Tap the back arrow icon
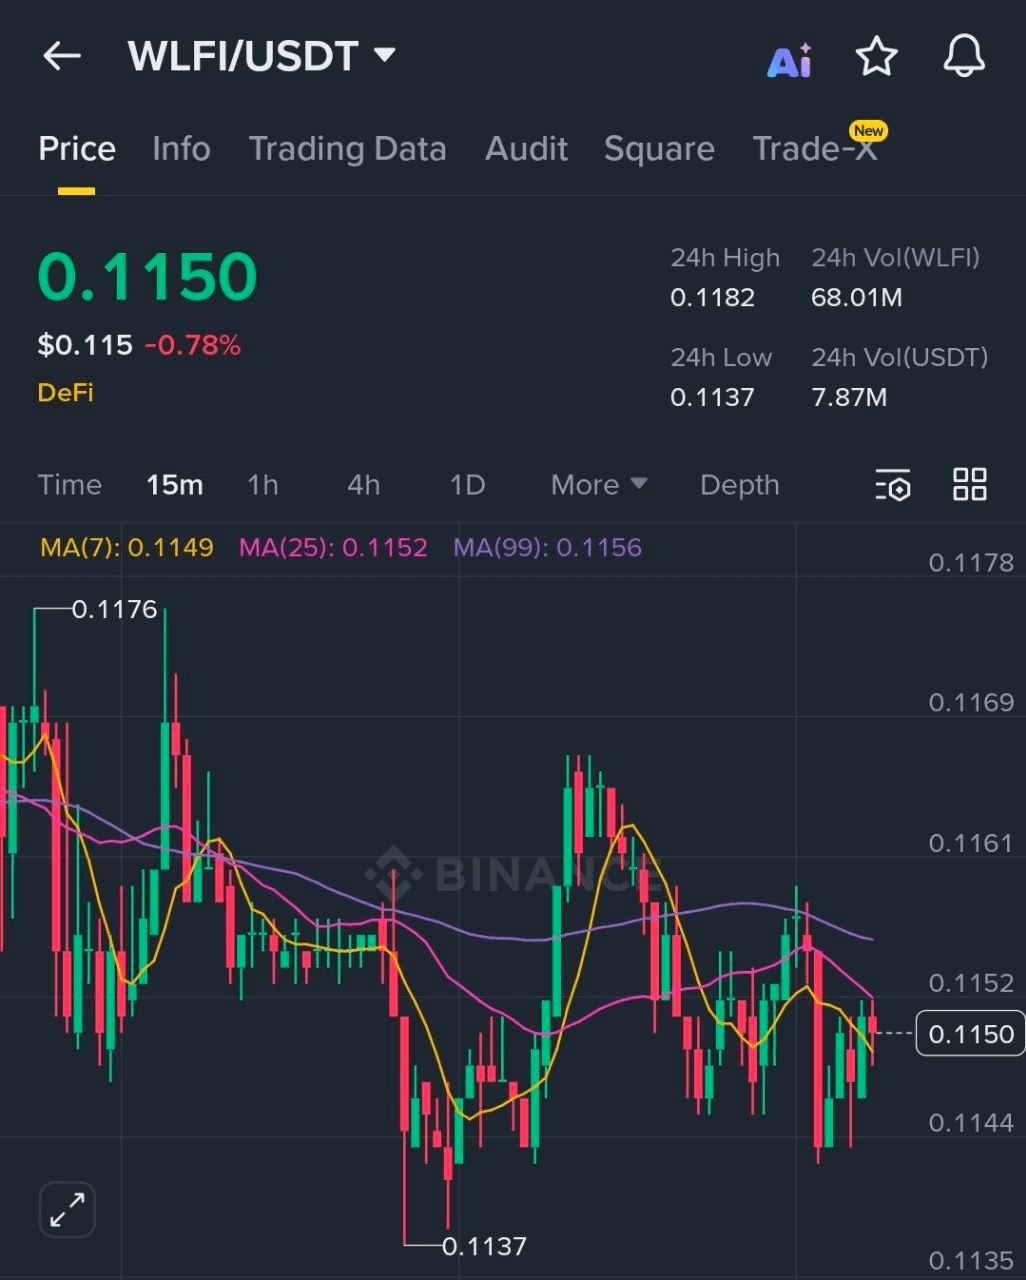This screenshot has width=1026, height=1280. [61, 56]
